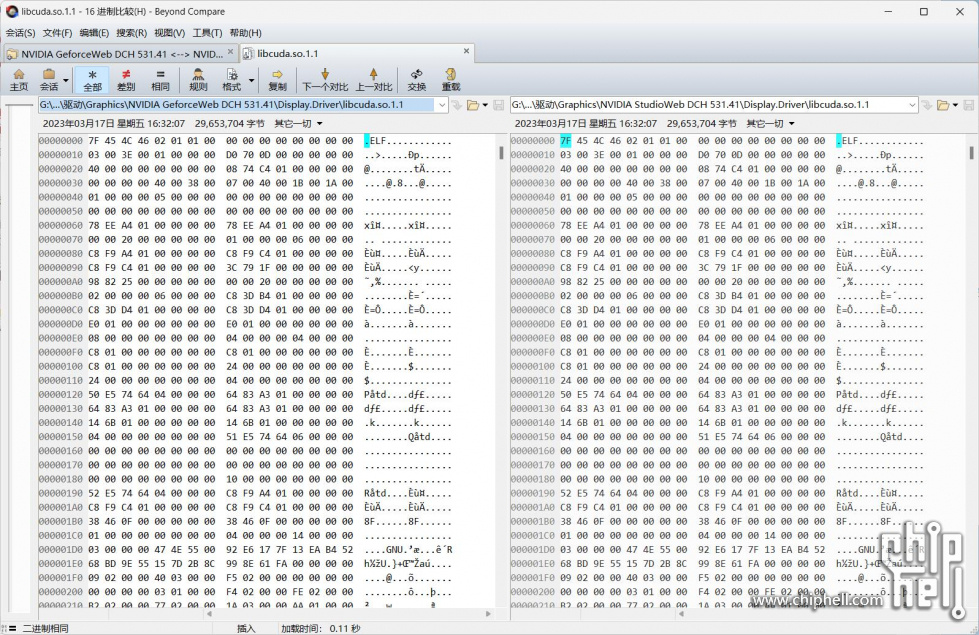Click offset 00000080 in left pane

tap(61, 254)
